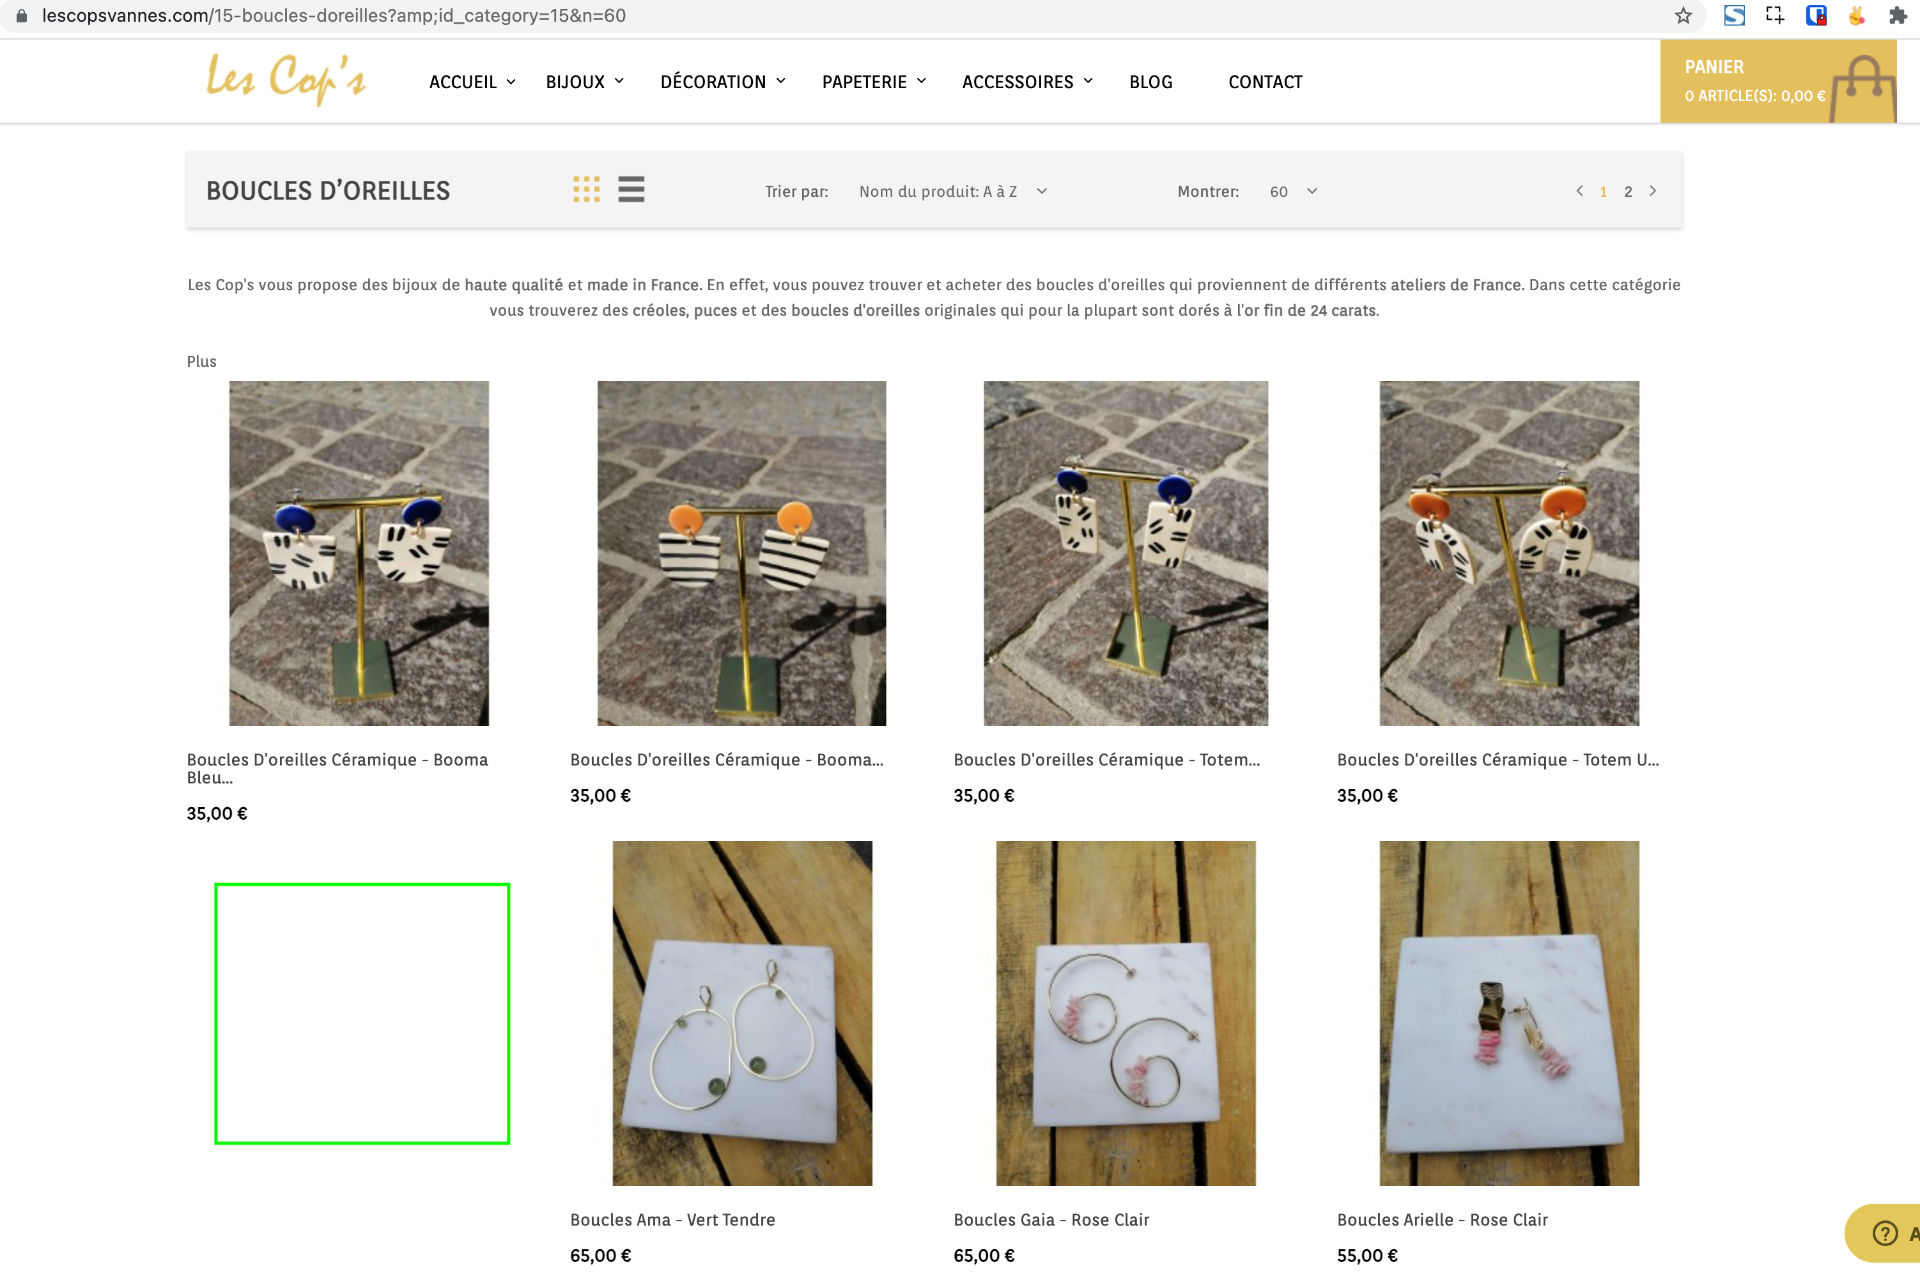
Task: Click the Boucles Ama hoop earrings image
Action: 742,1013
